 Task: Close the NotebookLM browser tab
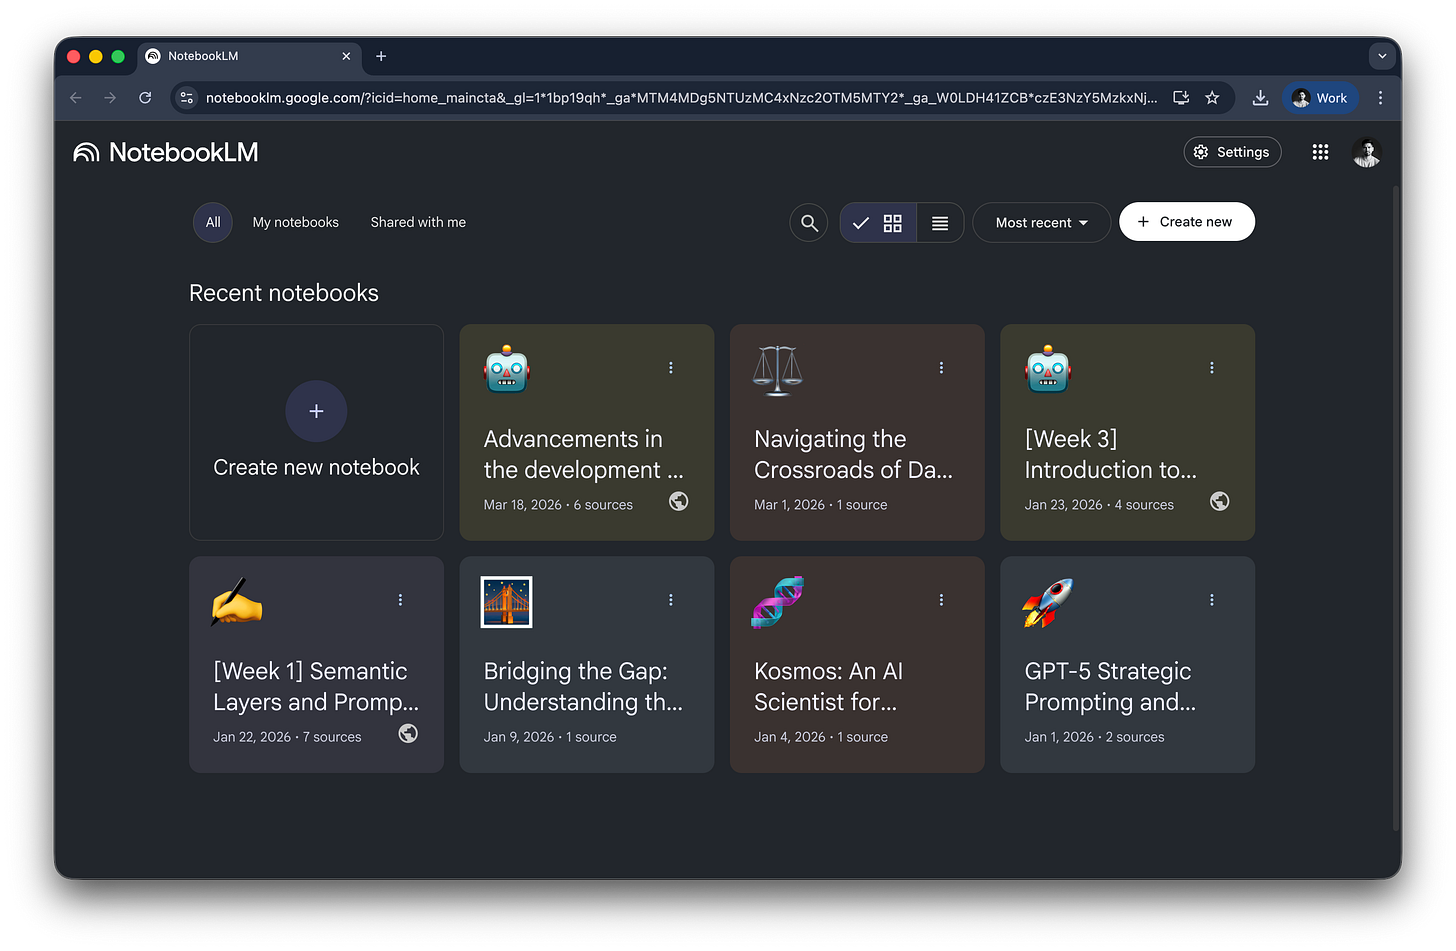point(346,56)
